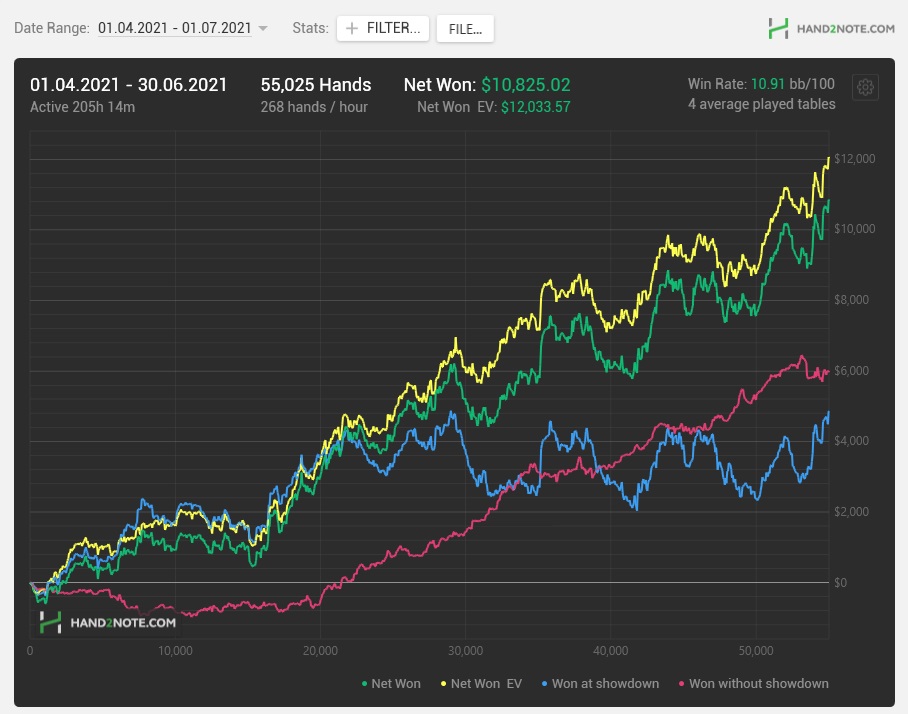Click the $8,000 y-axis label

(851, 300)
